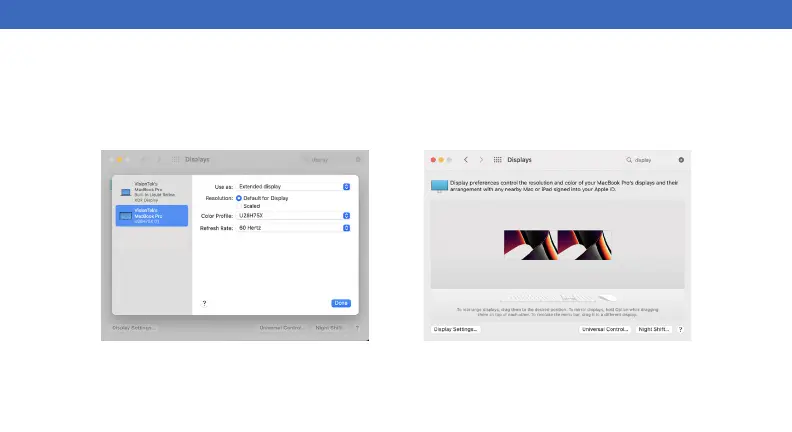The width and height of the screenshot is (792, 432).
Task: Select the U28H75X display entry in the sidebar
Action: pos(152,216)
